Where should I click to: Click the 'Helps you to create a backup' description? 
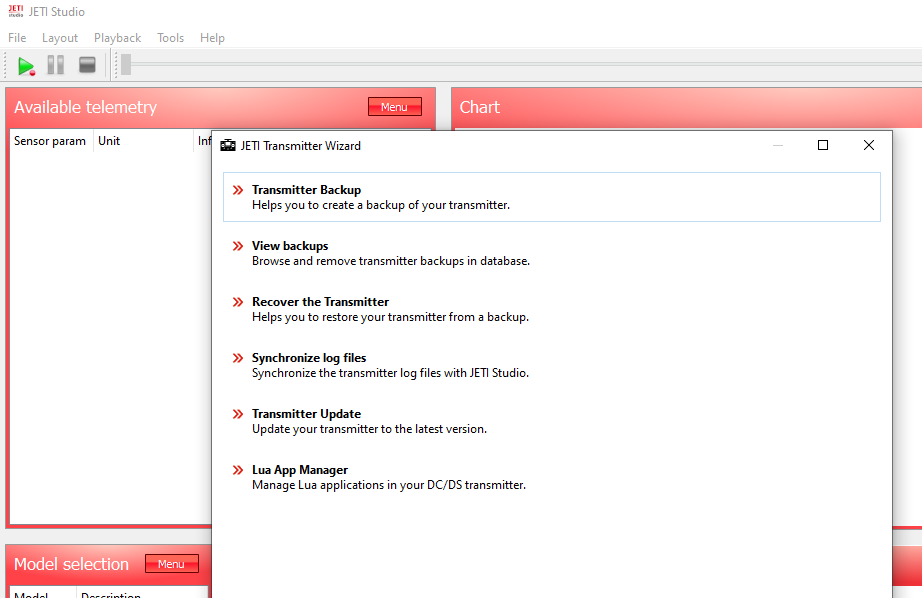click(x=381, y=205)
